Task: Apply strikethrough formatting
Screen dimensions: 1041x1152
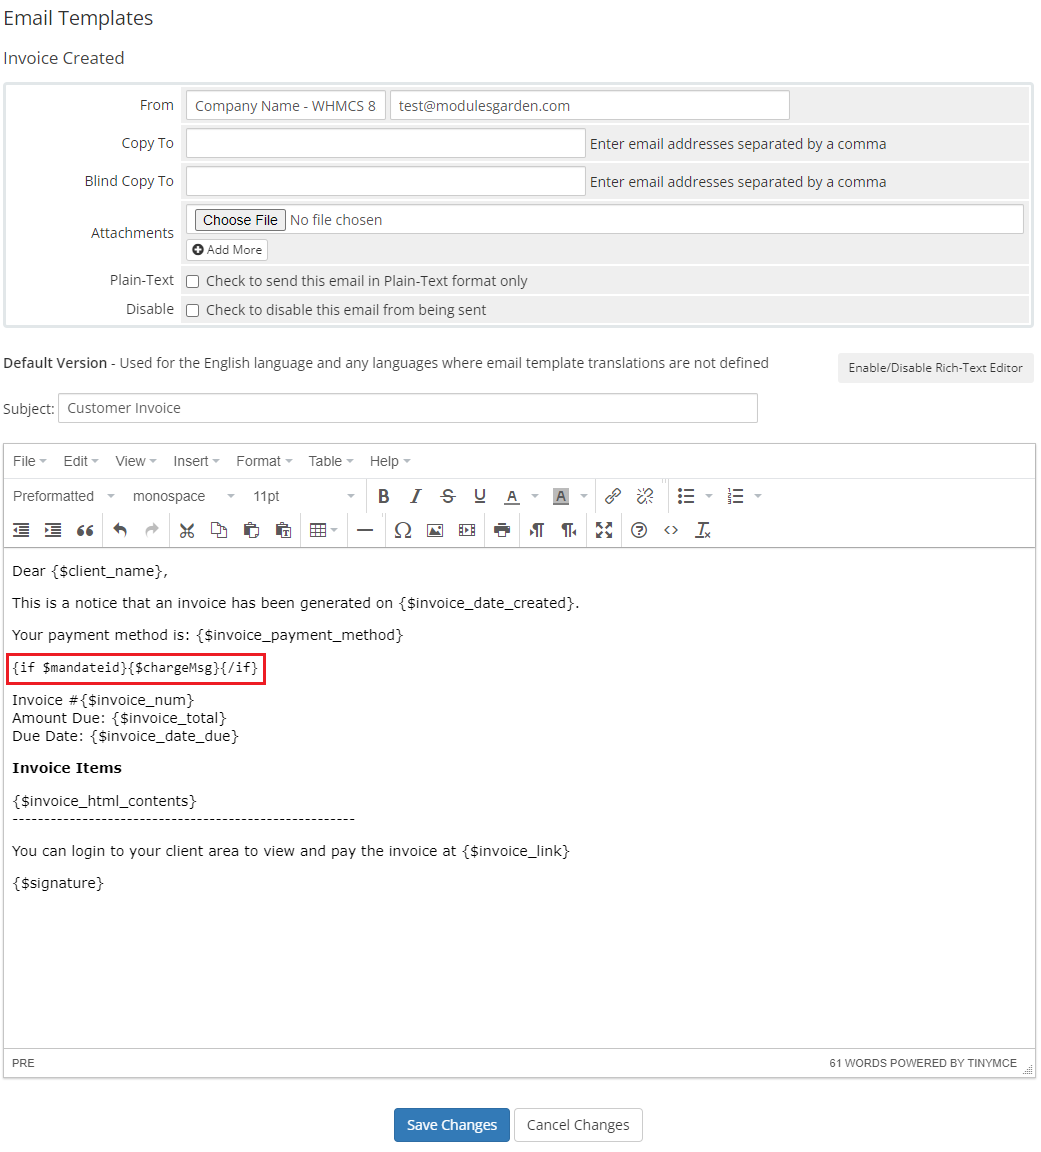Action: coord(447,497)
